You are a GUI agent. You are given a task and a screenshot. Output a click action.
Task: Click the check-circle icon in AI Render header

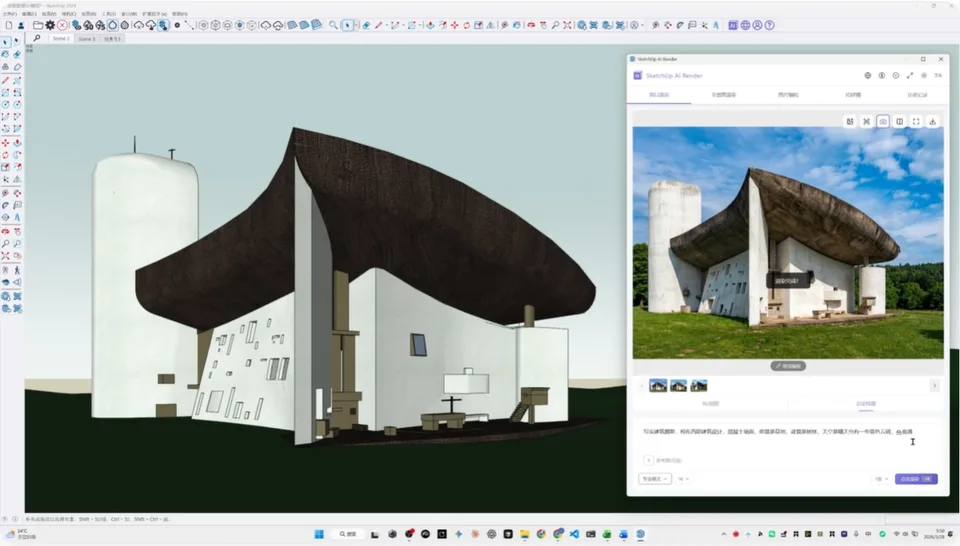896,75
